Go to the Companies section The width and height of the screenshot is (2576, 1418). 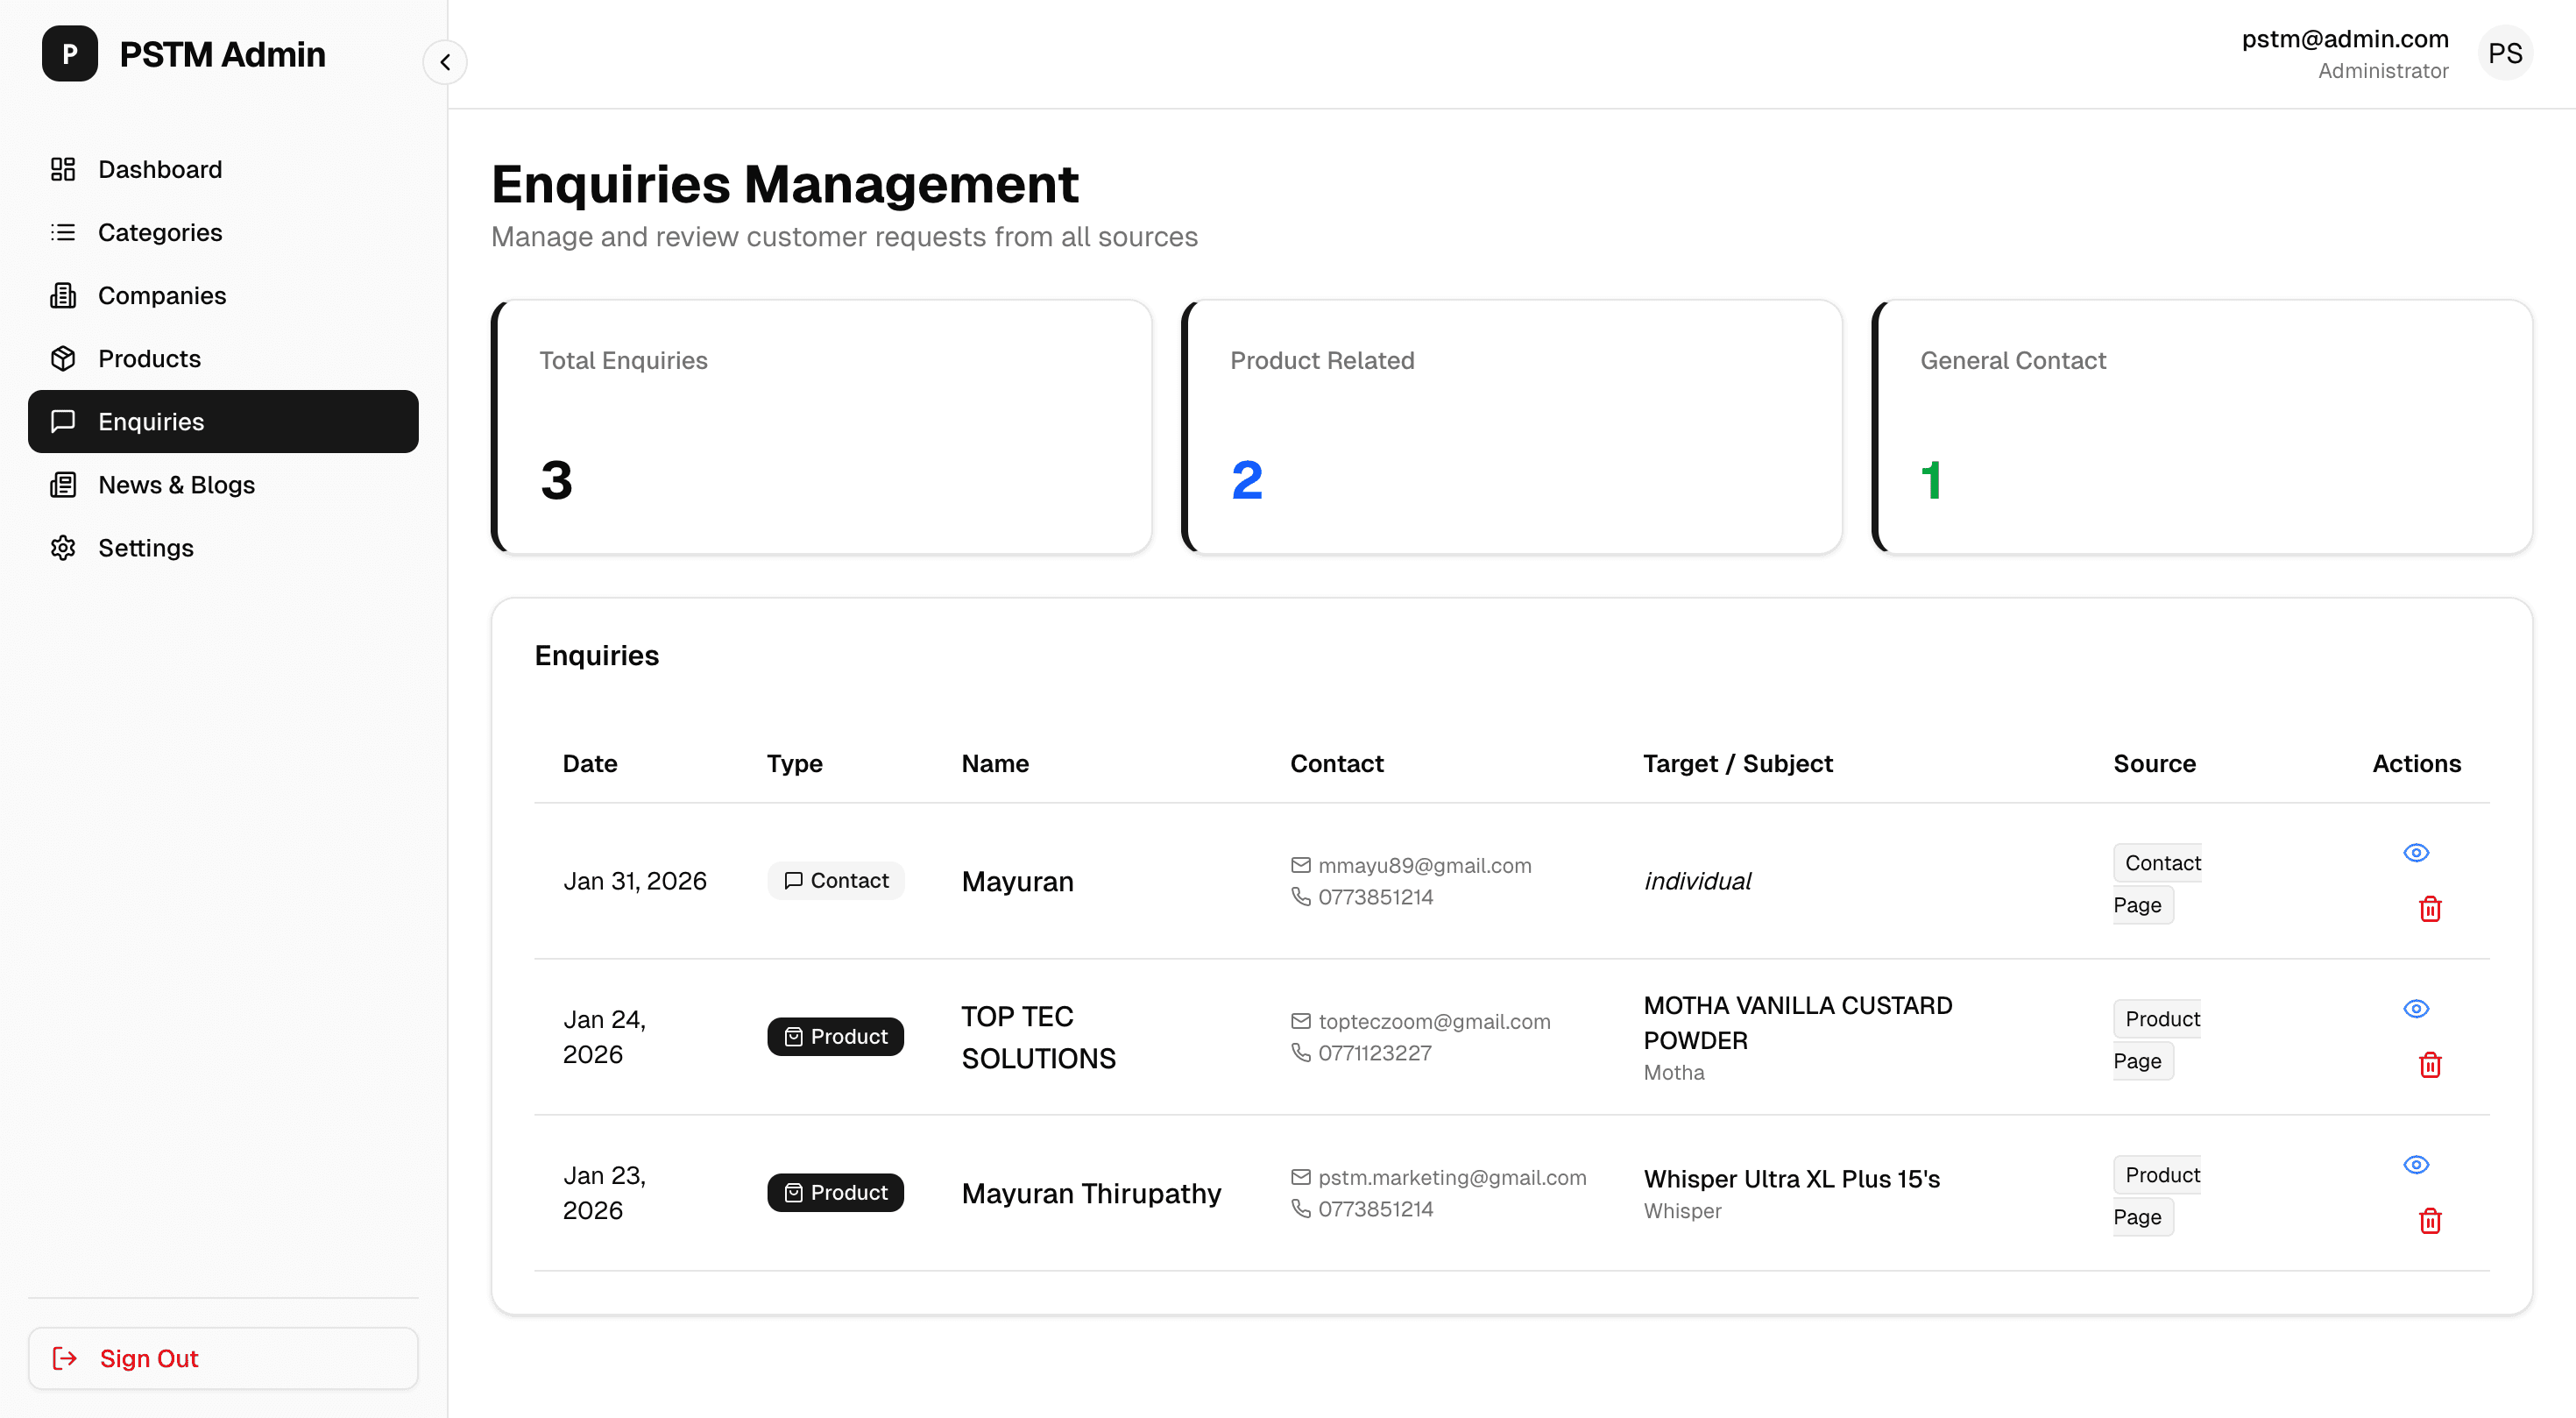click(x=223, y=295)
